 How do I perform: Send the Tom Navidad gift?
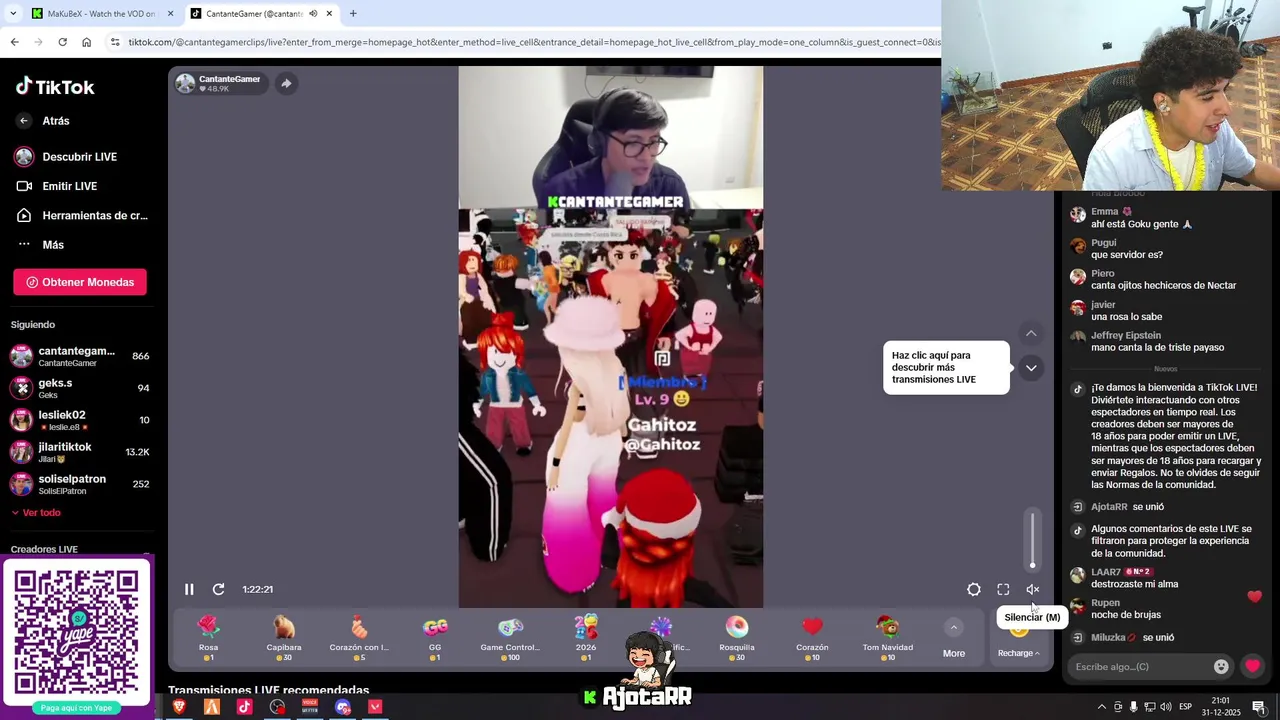(888, 637)
